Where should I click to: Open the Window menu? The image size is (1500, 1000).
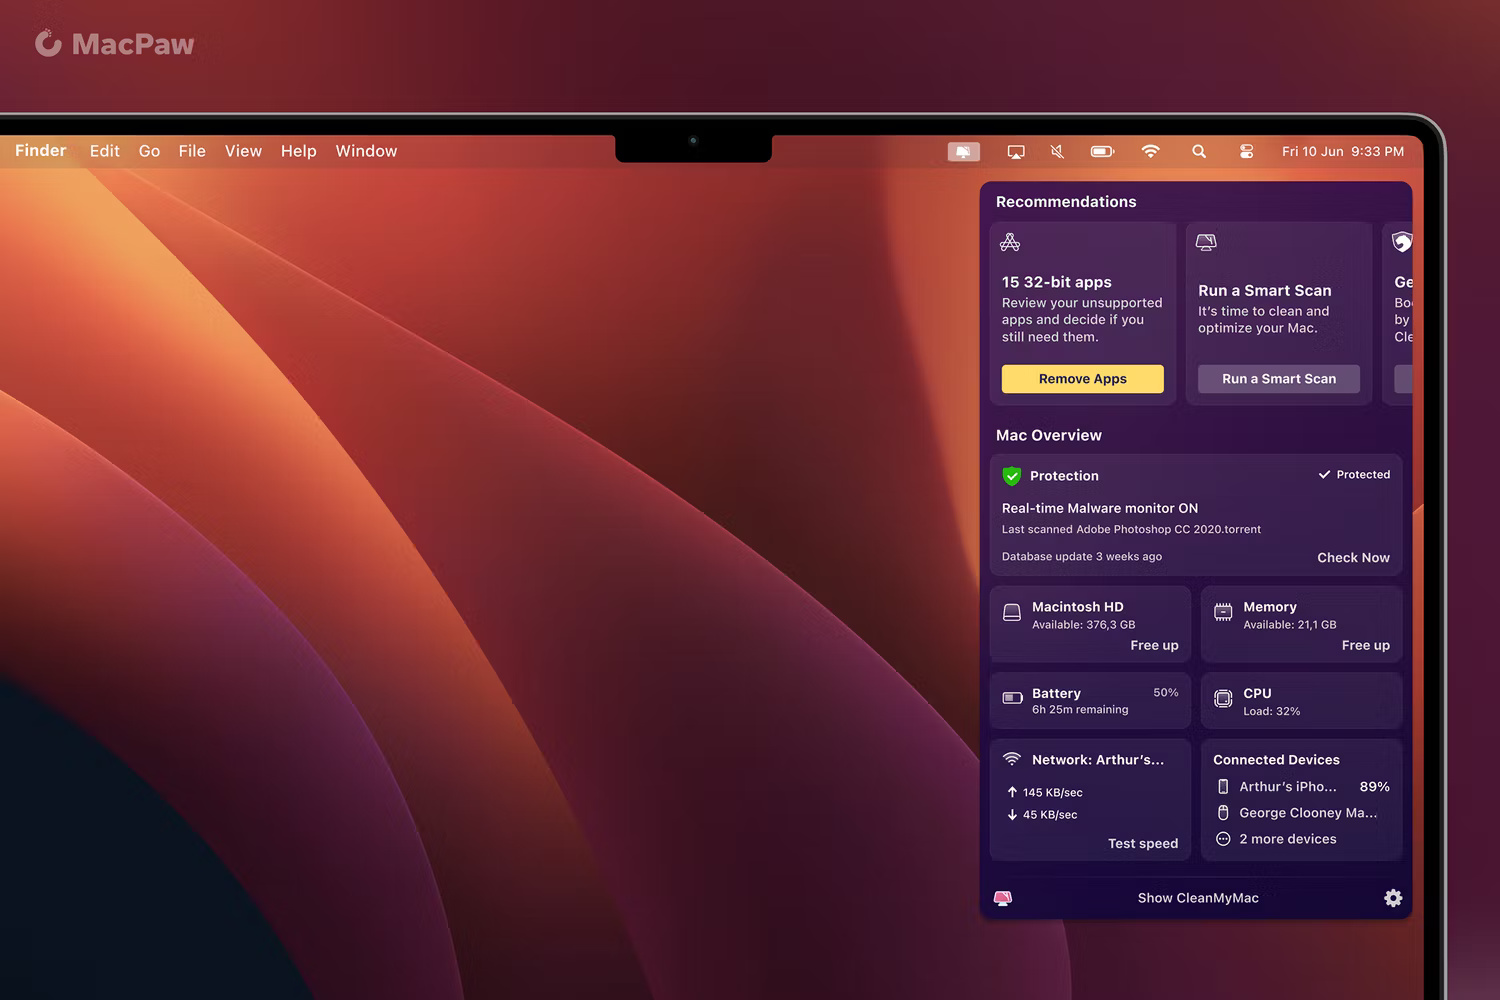(366, 151)
